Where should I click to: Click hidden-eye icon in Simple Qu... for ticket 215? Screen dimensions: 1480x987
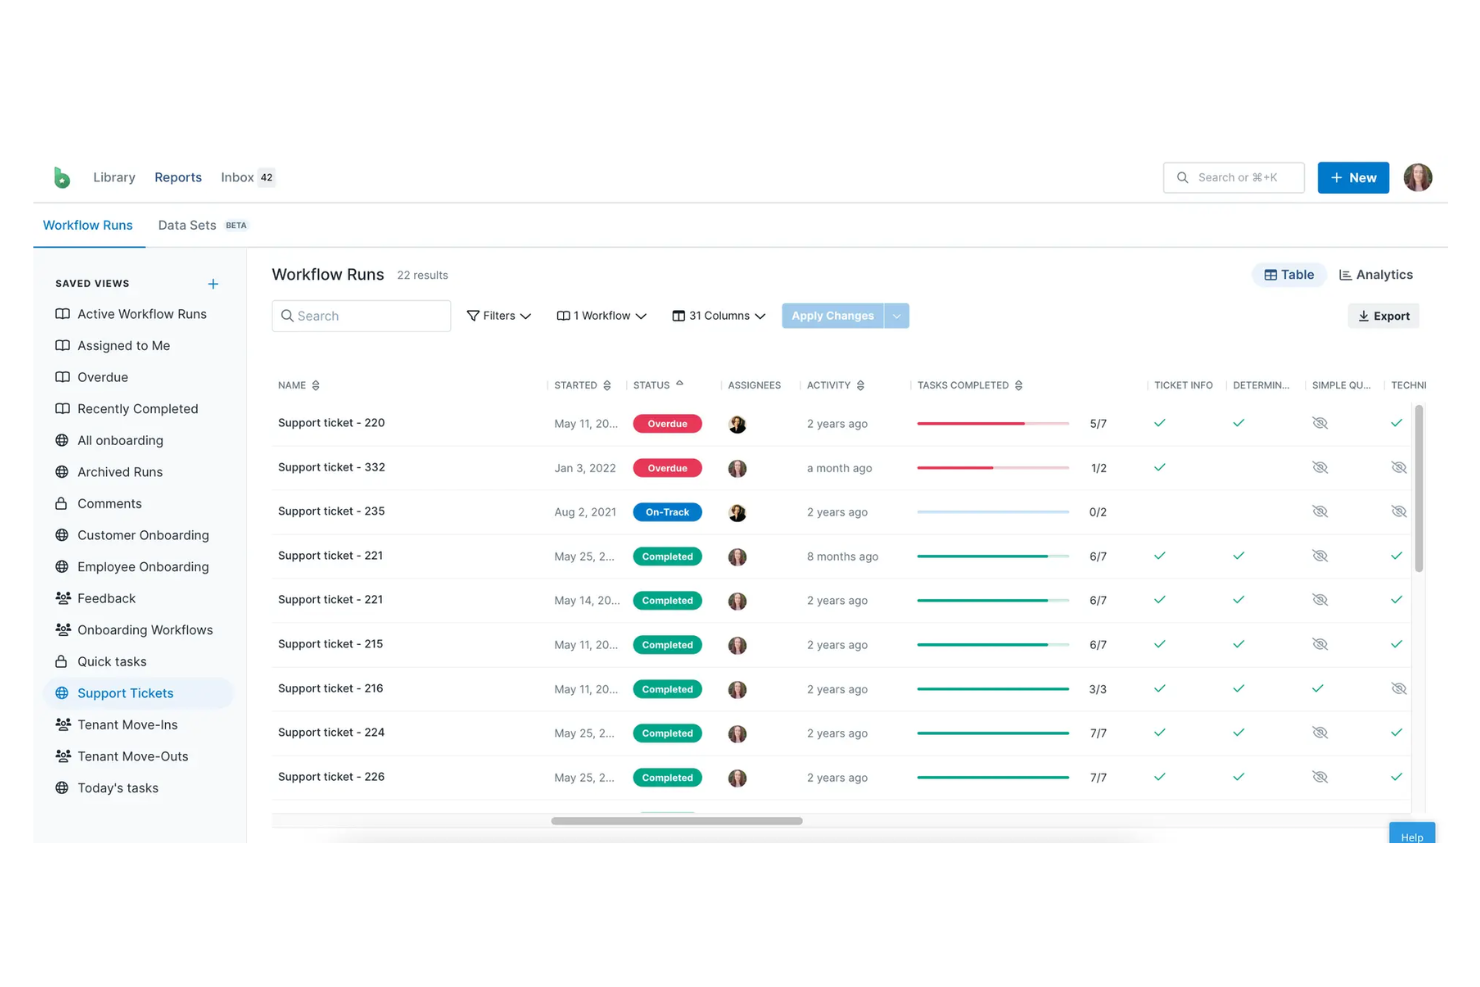pos(1320,644)
